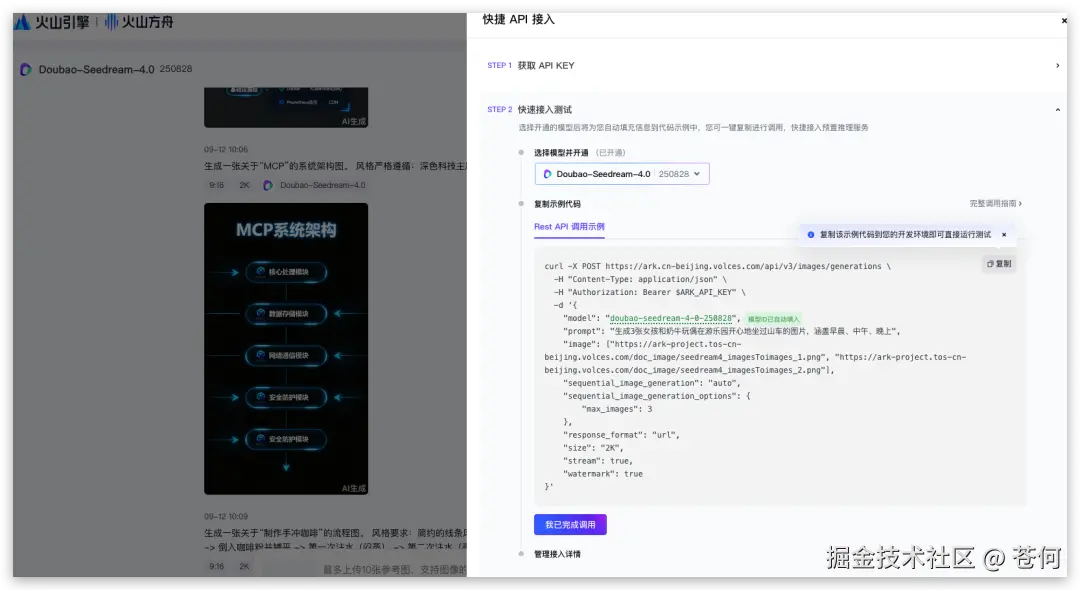Click the 火山引擎 logo icon
1080x590 pixels.
23,21
